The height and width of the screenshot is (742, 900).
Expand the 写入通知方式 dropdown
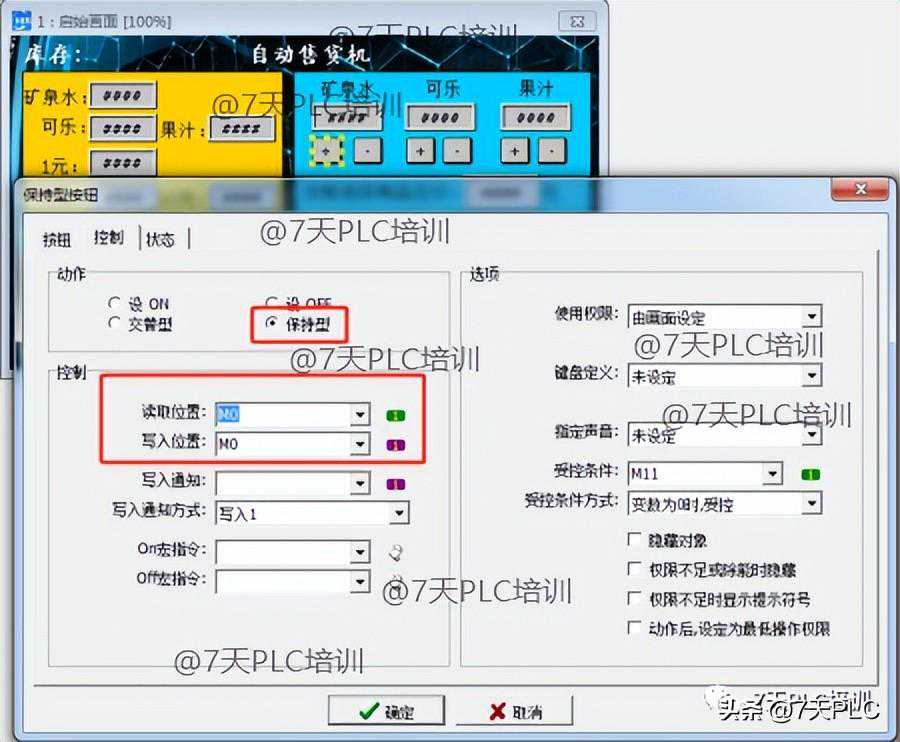tap(399, 513)
